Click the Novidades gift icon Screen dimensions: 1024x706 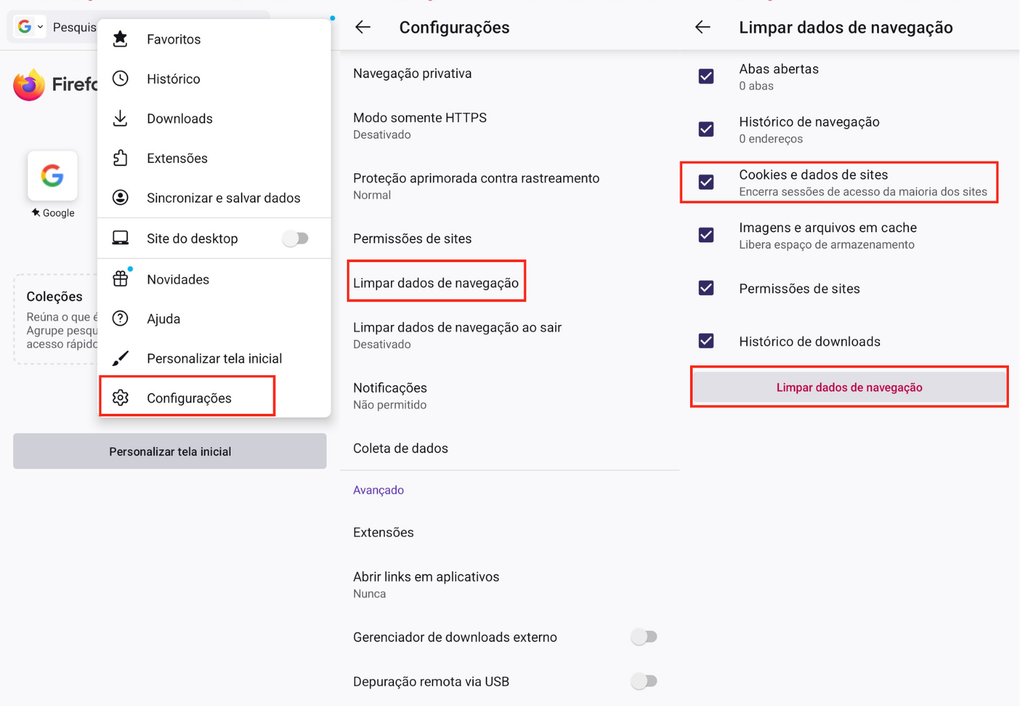(x=121, y=279)
